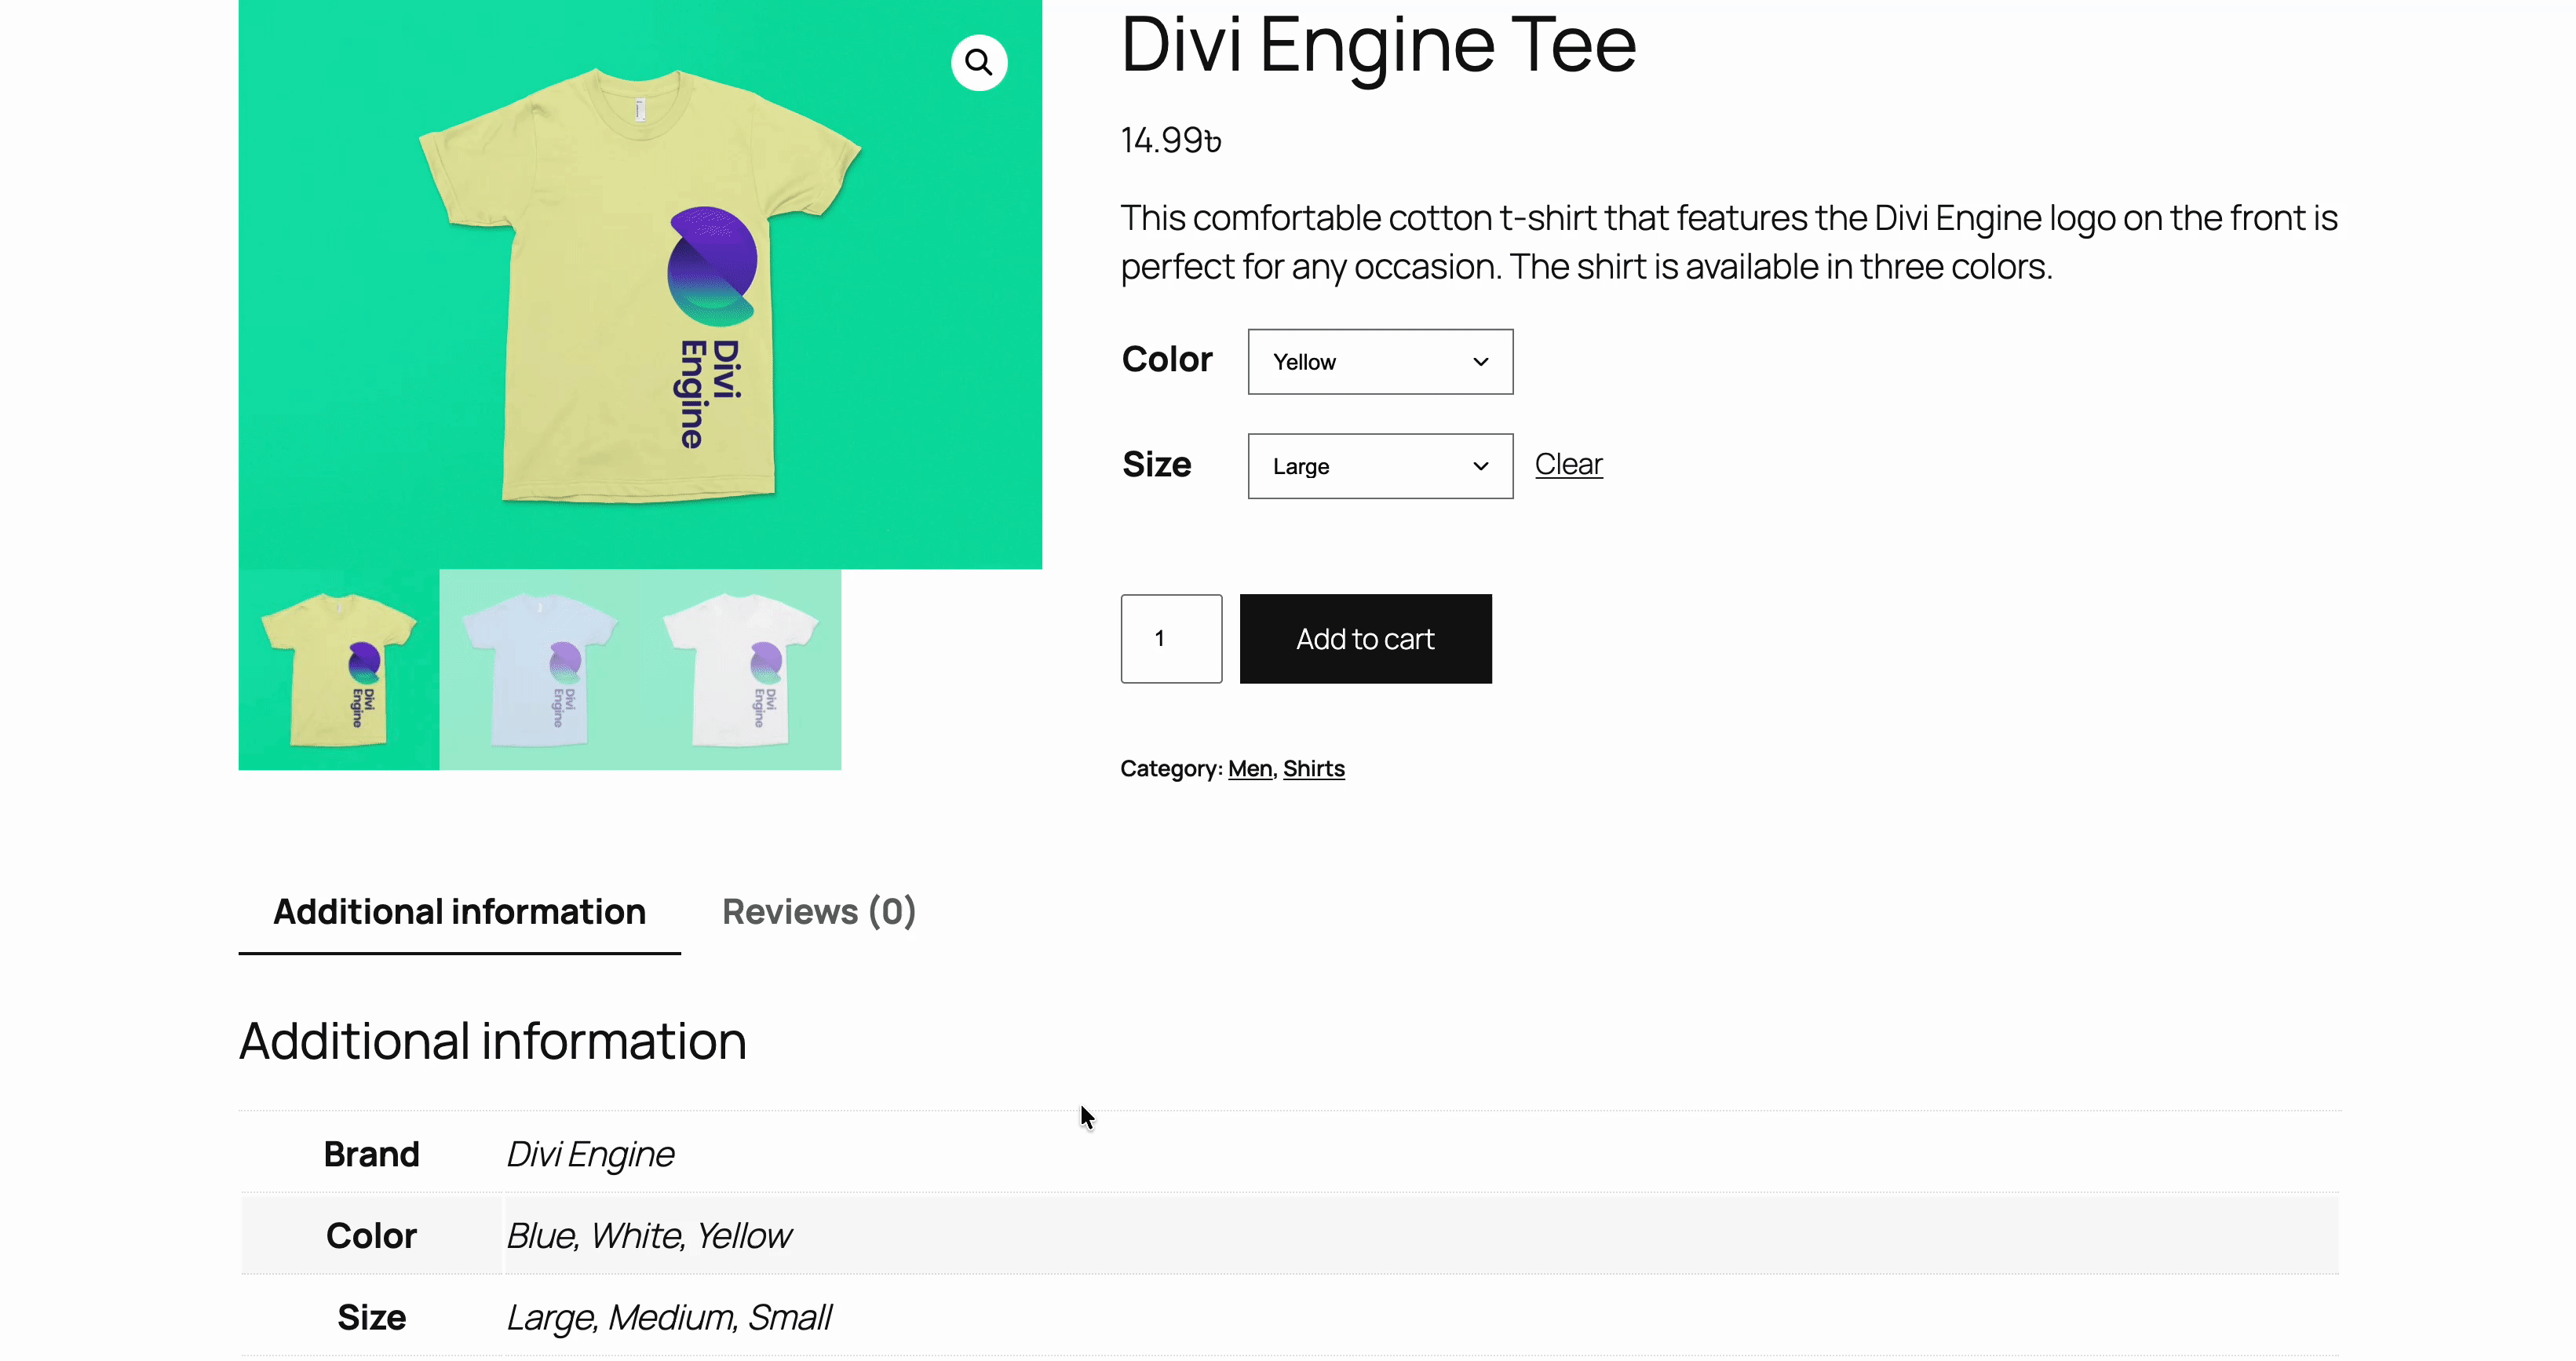2576x1361 pixels.
Task: Click the 14.99 price text
Action: [x=1171, y=140]
